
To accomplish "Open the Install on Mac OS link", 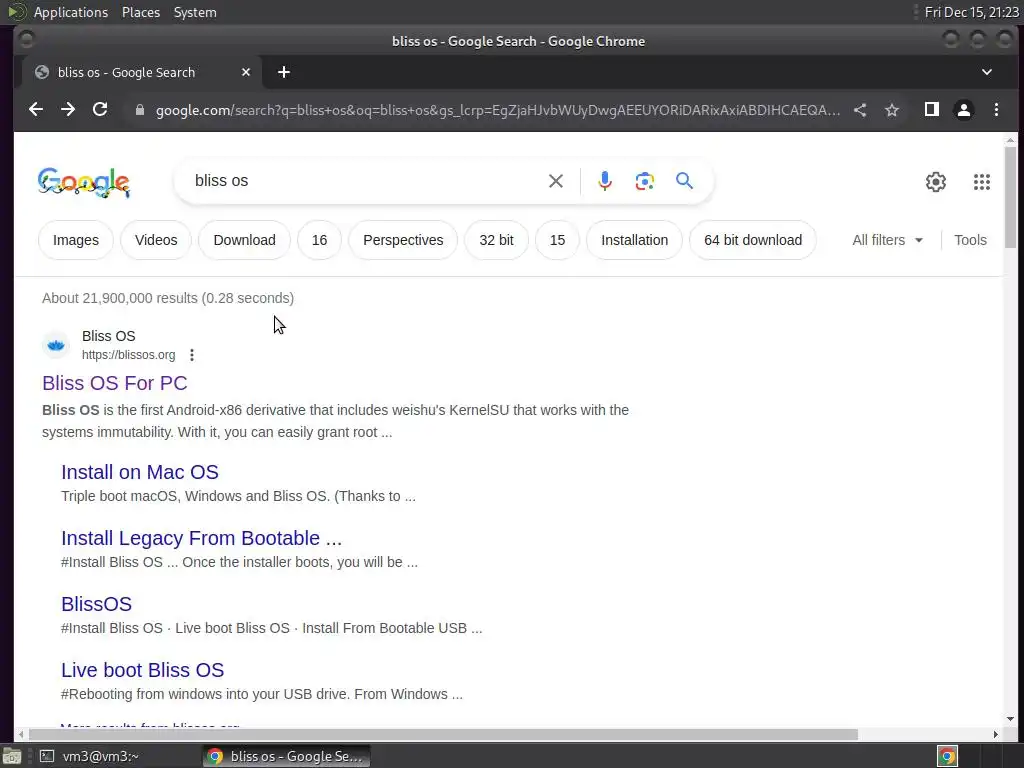I will 140,472.
